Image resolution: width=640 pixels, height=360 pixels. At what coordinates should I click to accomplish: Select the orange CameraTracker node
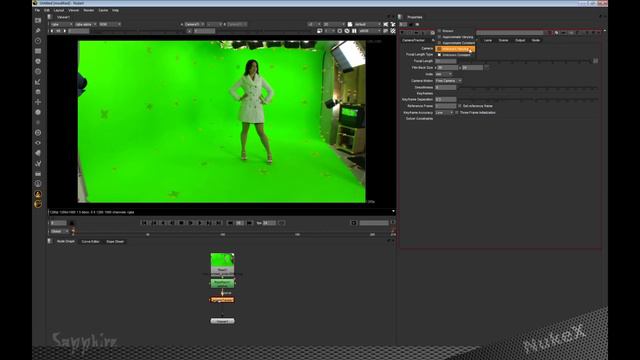[x=222, y=300]
